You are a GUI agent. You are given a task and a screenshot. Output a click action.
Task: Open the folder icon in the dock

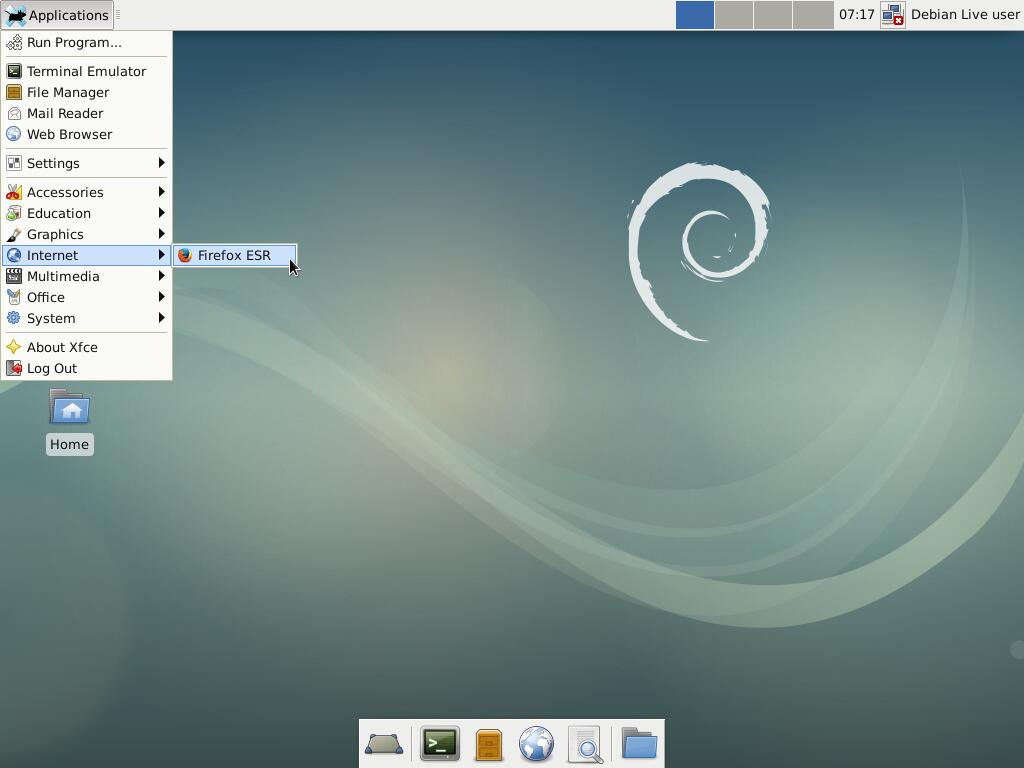639,744
